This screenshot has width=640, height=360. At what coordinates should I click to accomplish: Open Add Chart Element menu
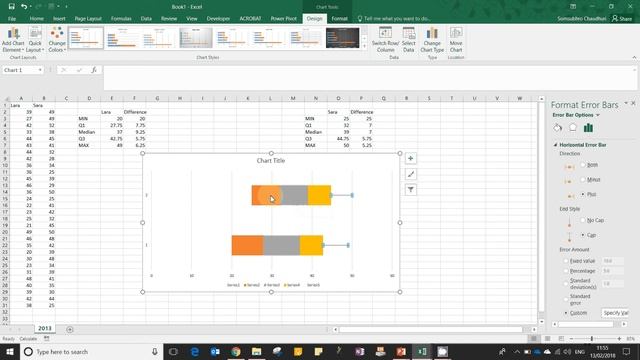[13, 40]
